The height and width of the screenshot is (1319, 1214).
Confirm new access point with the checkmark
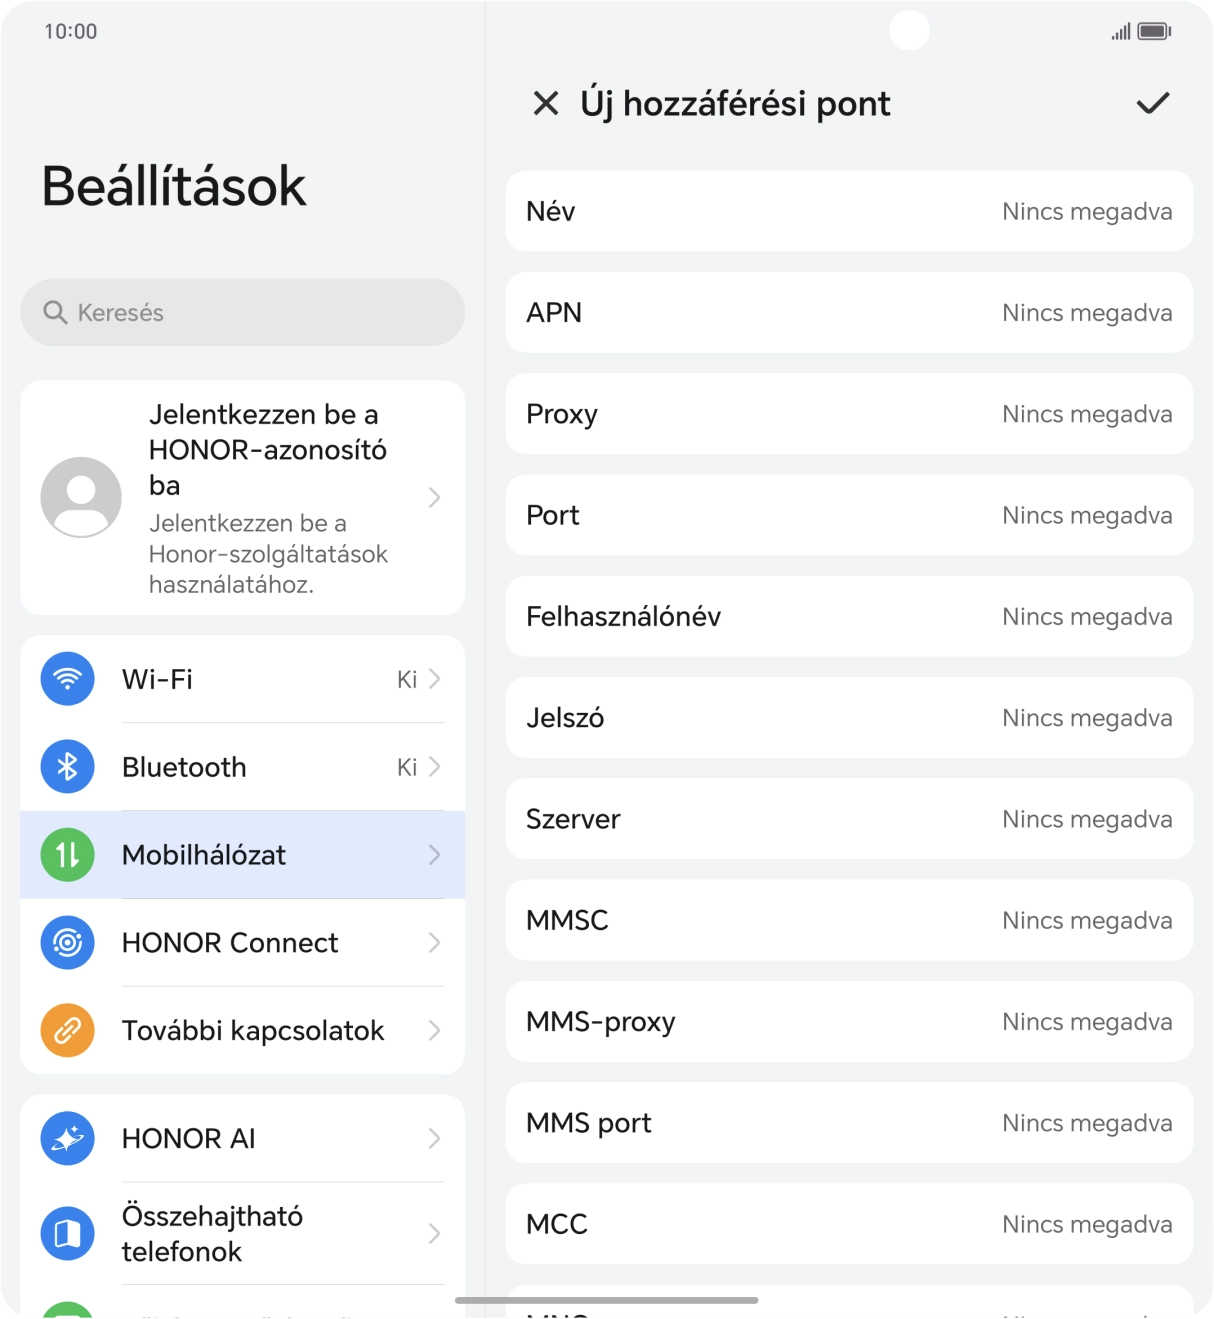click(x=1152, y=102)
